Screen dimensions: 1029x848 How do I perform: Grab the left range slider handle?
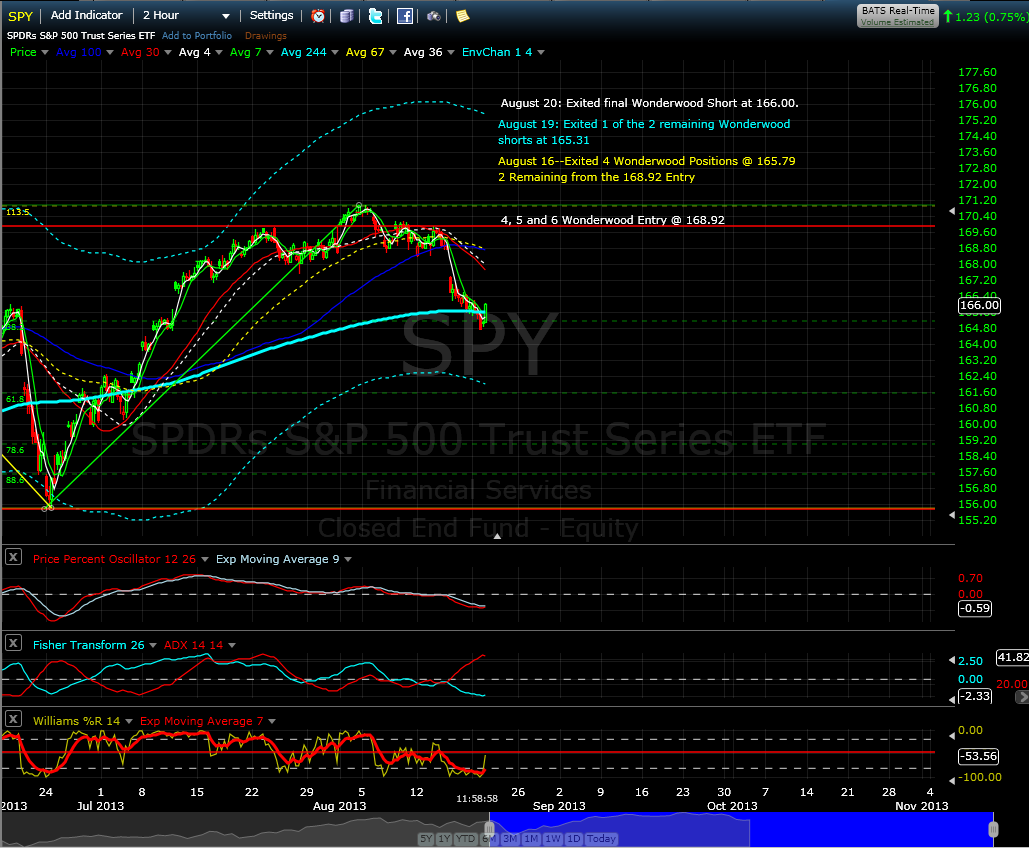coord(489,829)
